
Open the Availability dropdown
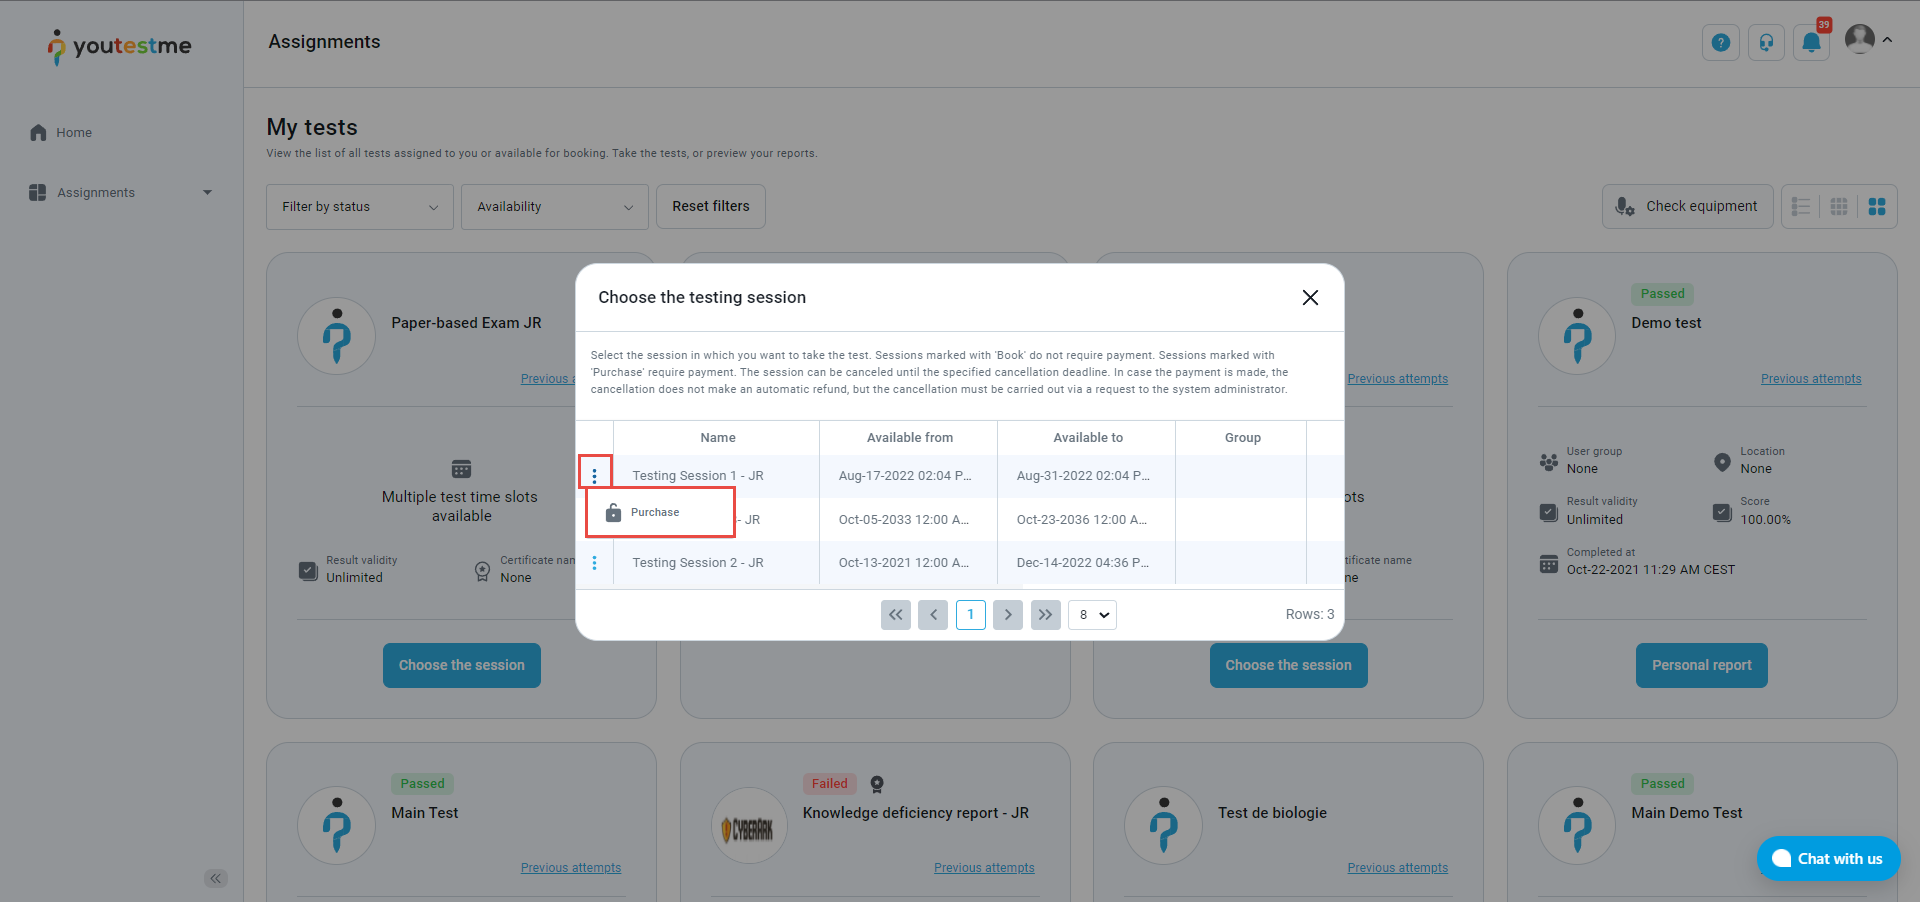[554, 207]
